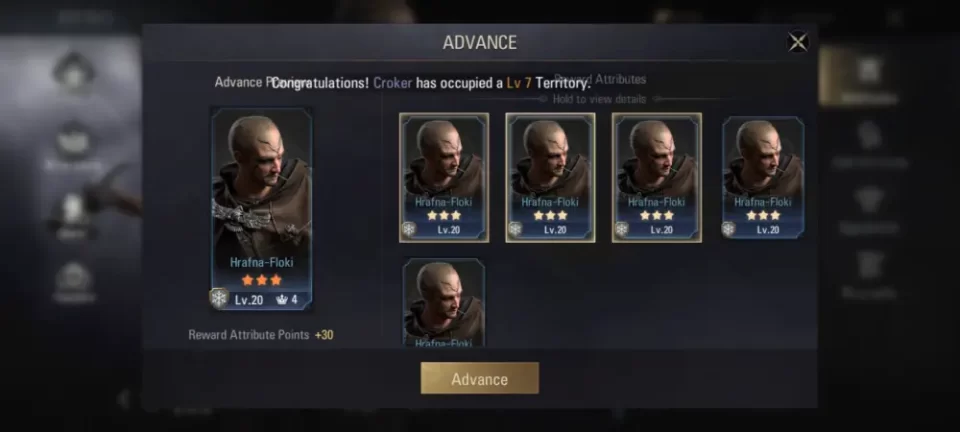The height and width of the screenshot is (432, 960).
Task: Click the snowflake icon on the main hero card
Action: click(x=219, y=298)
